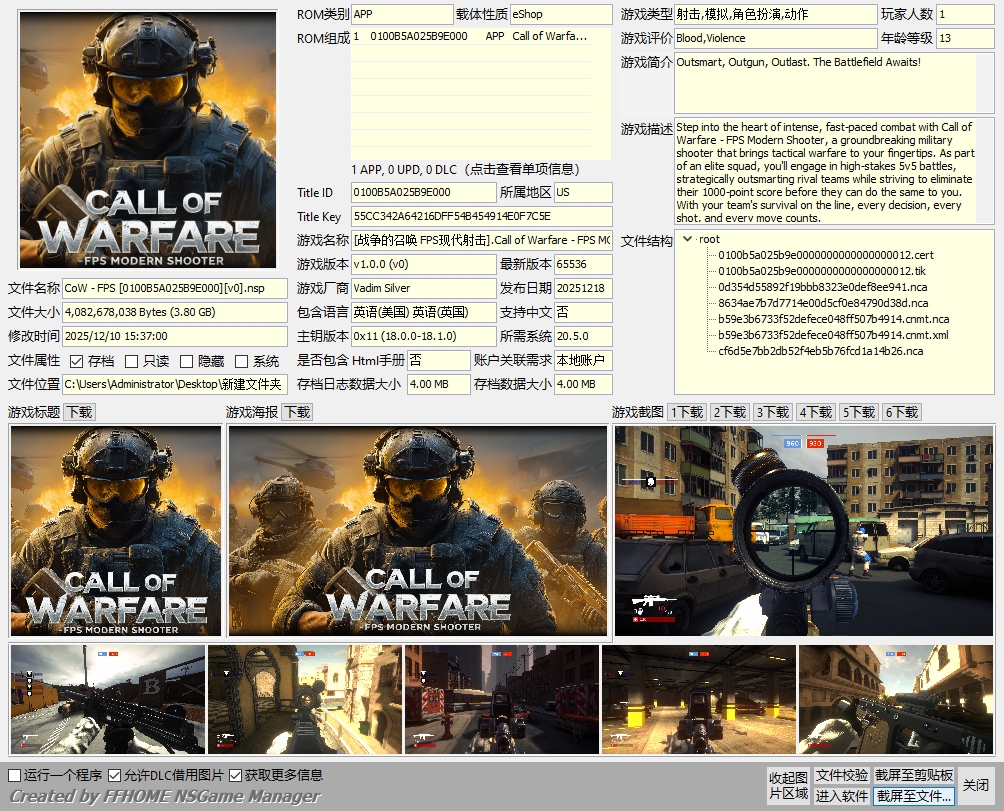Click 截屏至文件... to save screenshot

click(914, 796)
